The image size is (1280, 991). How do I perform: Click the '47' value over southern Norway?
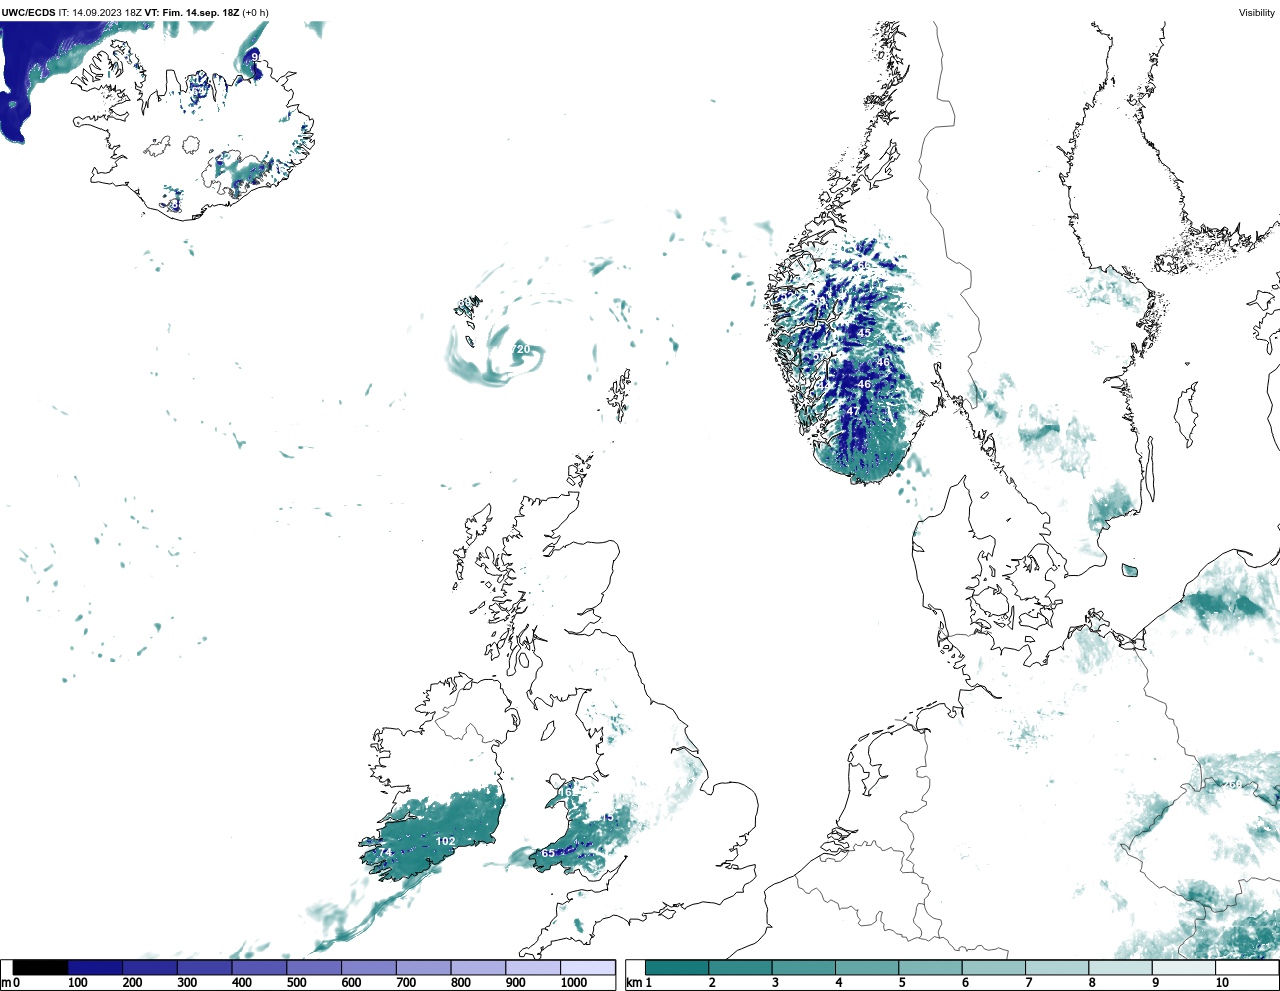[x=853, y=411]
